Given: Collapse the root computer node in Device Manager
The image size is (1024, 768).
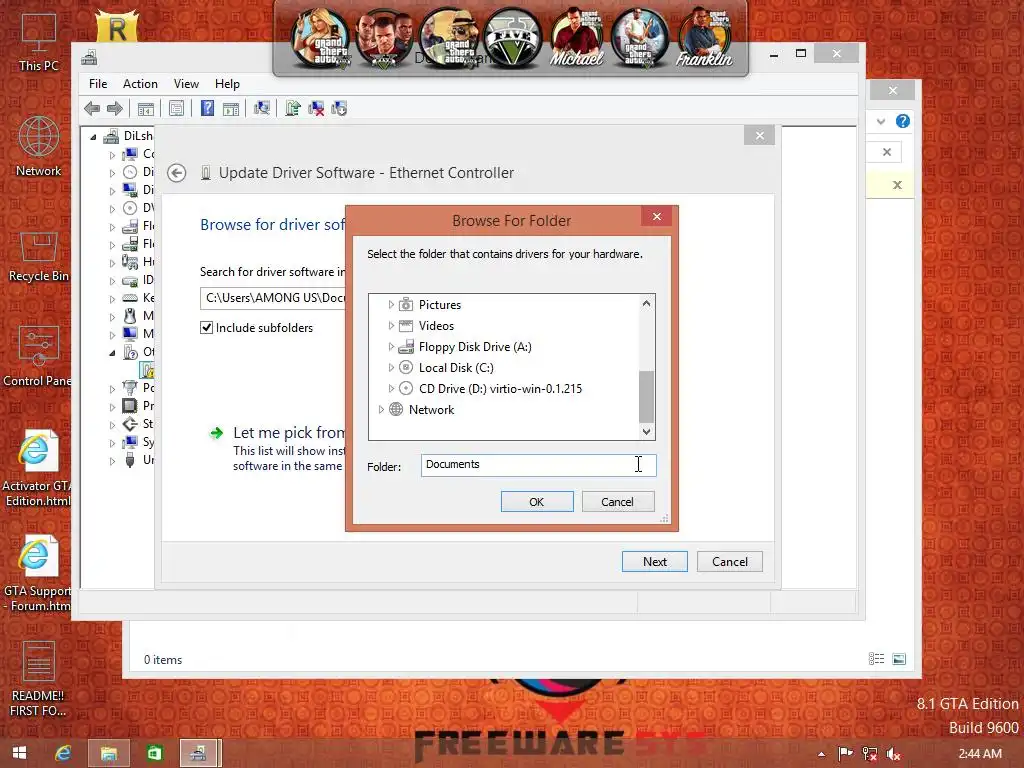Looking at the screenshot, I should pyautogui.click(x=93, y=136).
